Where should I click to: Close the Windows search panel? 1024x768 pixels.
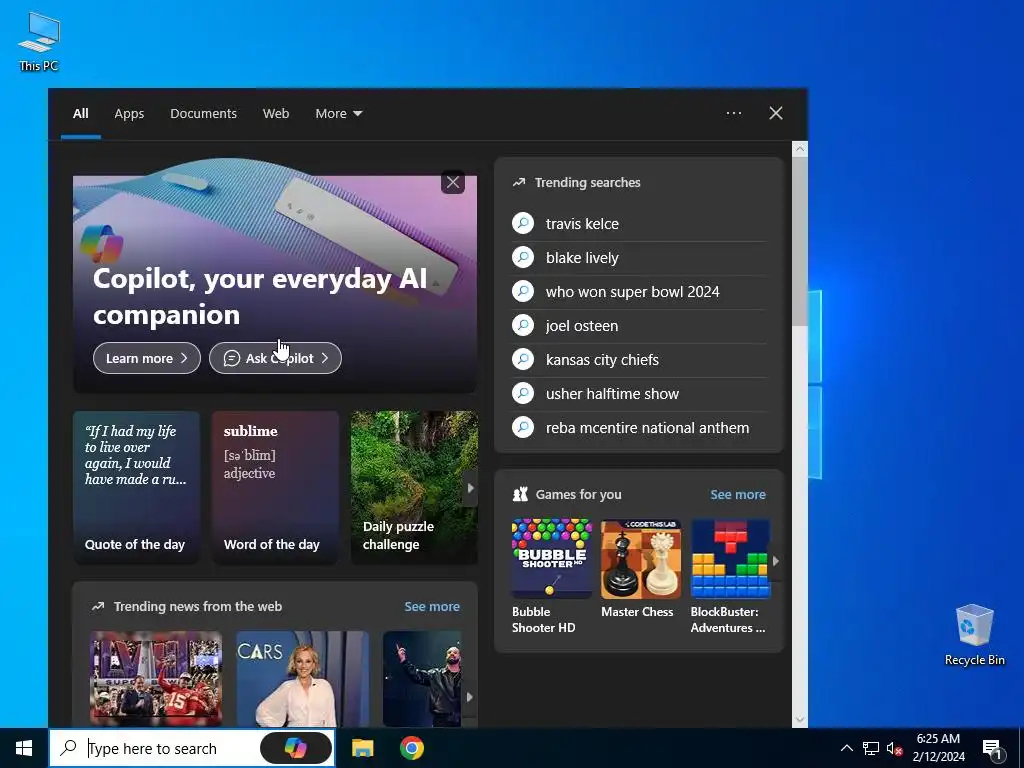(776, 113)
